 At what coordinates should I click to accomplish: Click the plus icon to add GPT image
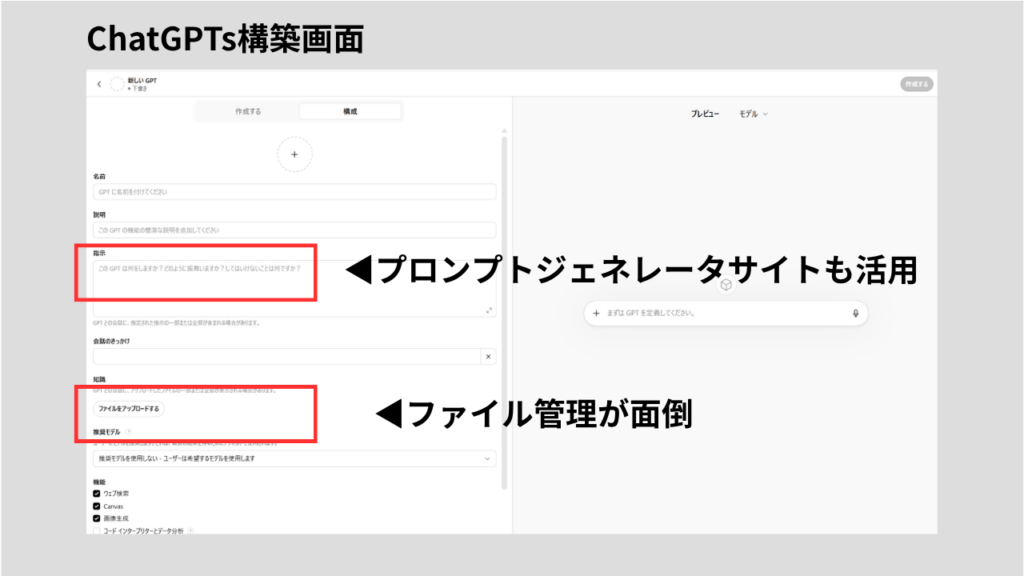295,154
